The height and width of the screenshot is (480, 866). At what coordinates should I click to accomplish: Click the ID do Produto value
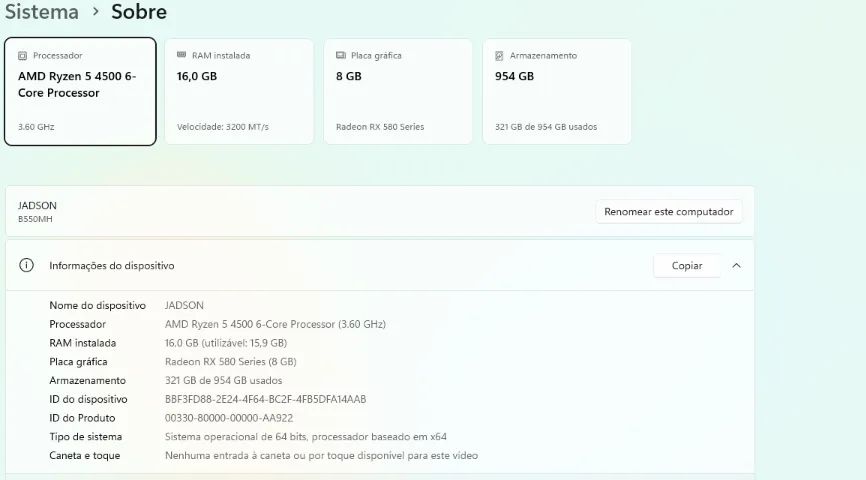[229, 418]
